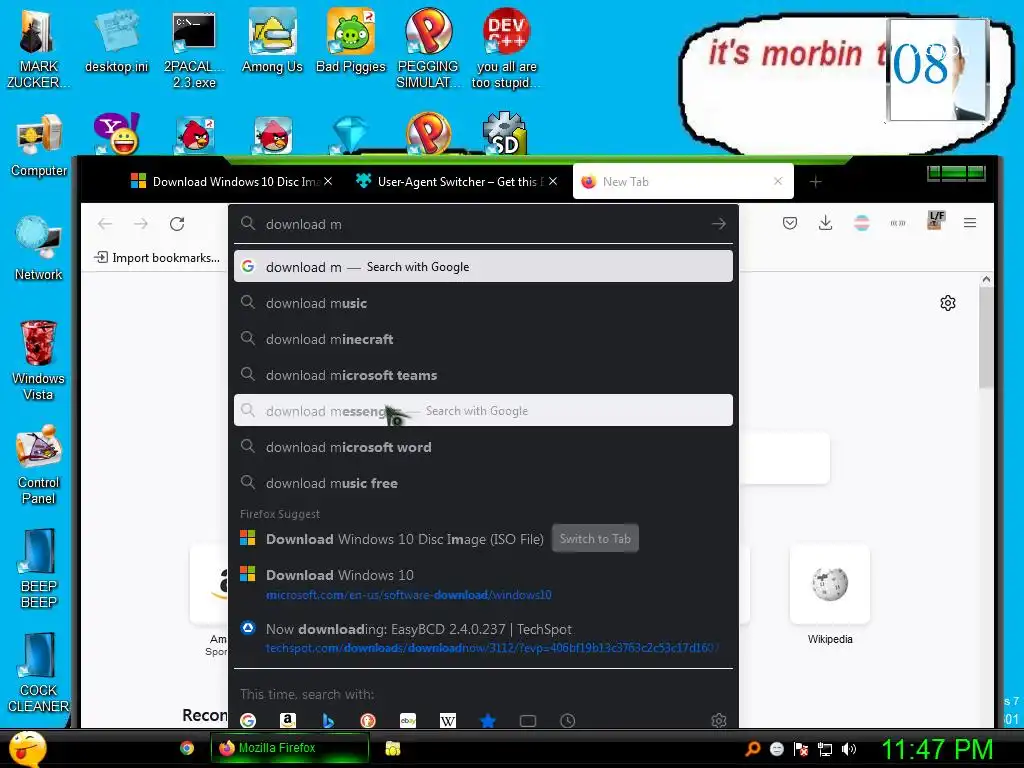Screen dimensions: 1024x768
Task: Open the Windows Vista recycle bin icon
Action: click(38, 361)
